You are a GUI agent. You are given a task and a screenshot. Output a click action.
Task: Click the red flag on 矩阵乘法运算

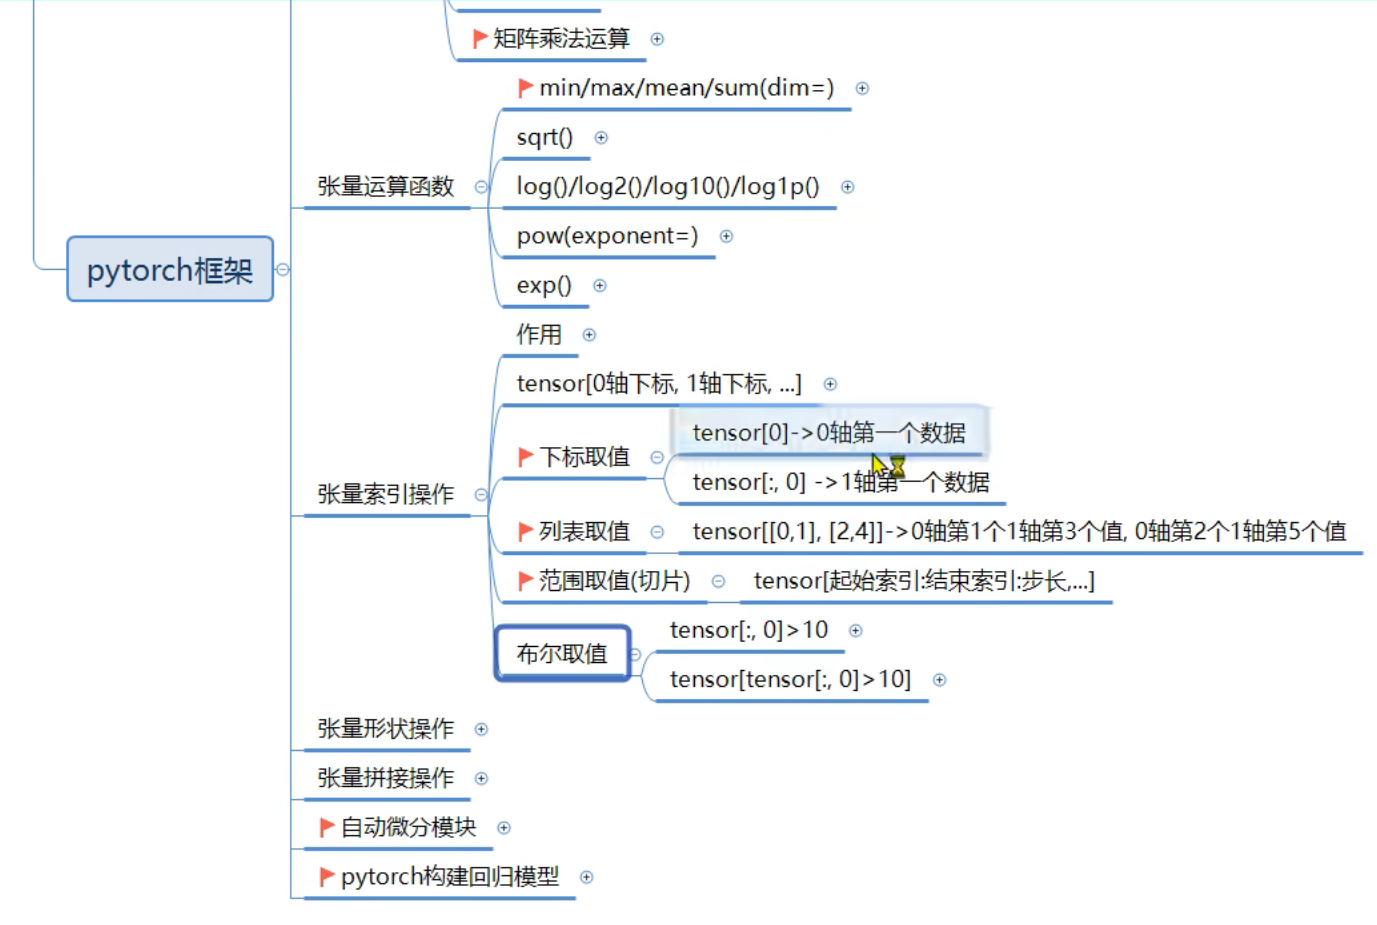pos(480,38)
